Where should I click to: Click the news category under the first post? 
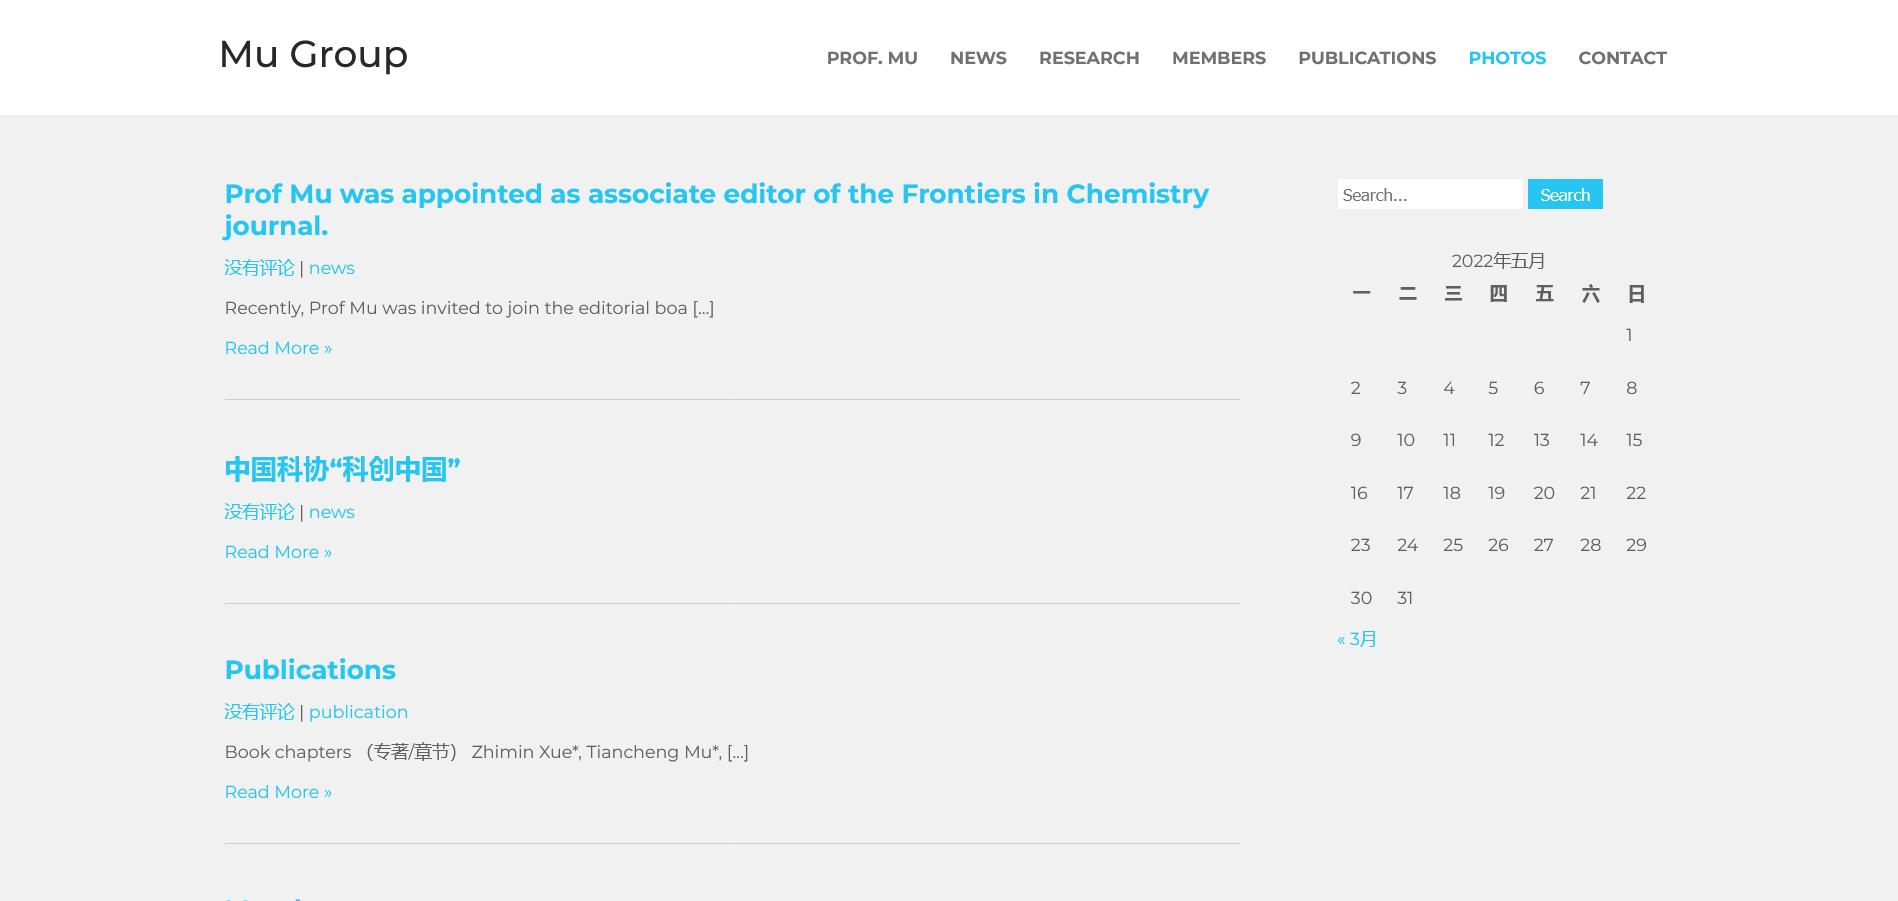tap(331, 268)
